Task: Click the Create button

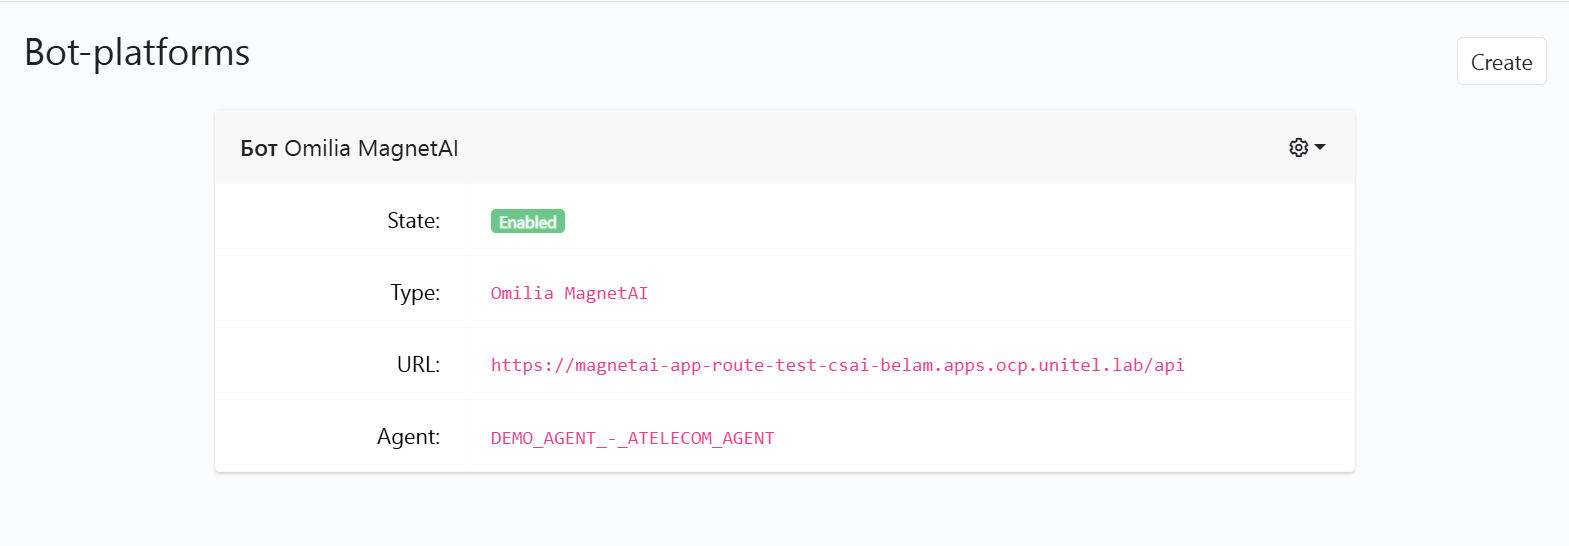Action: click(x=1501, y=61)
